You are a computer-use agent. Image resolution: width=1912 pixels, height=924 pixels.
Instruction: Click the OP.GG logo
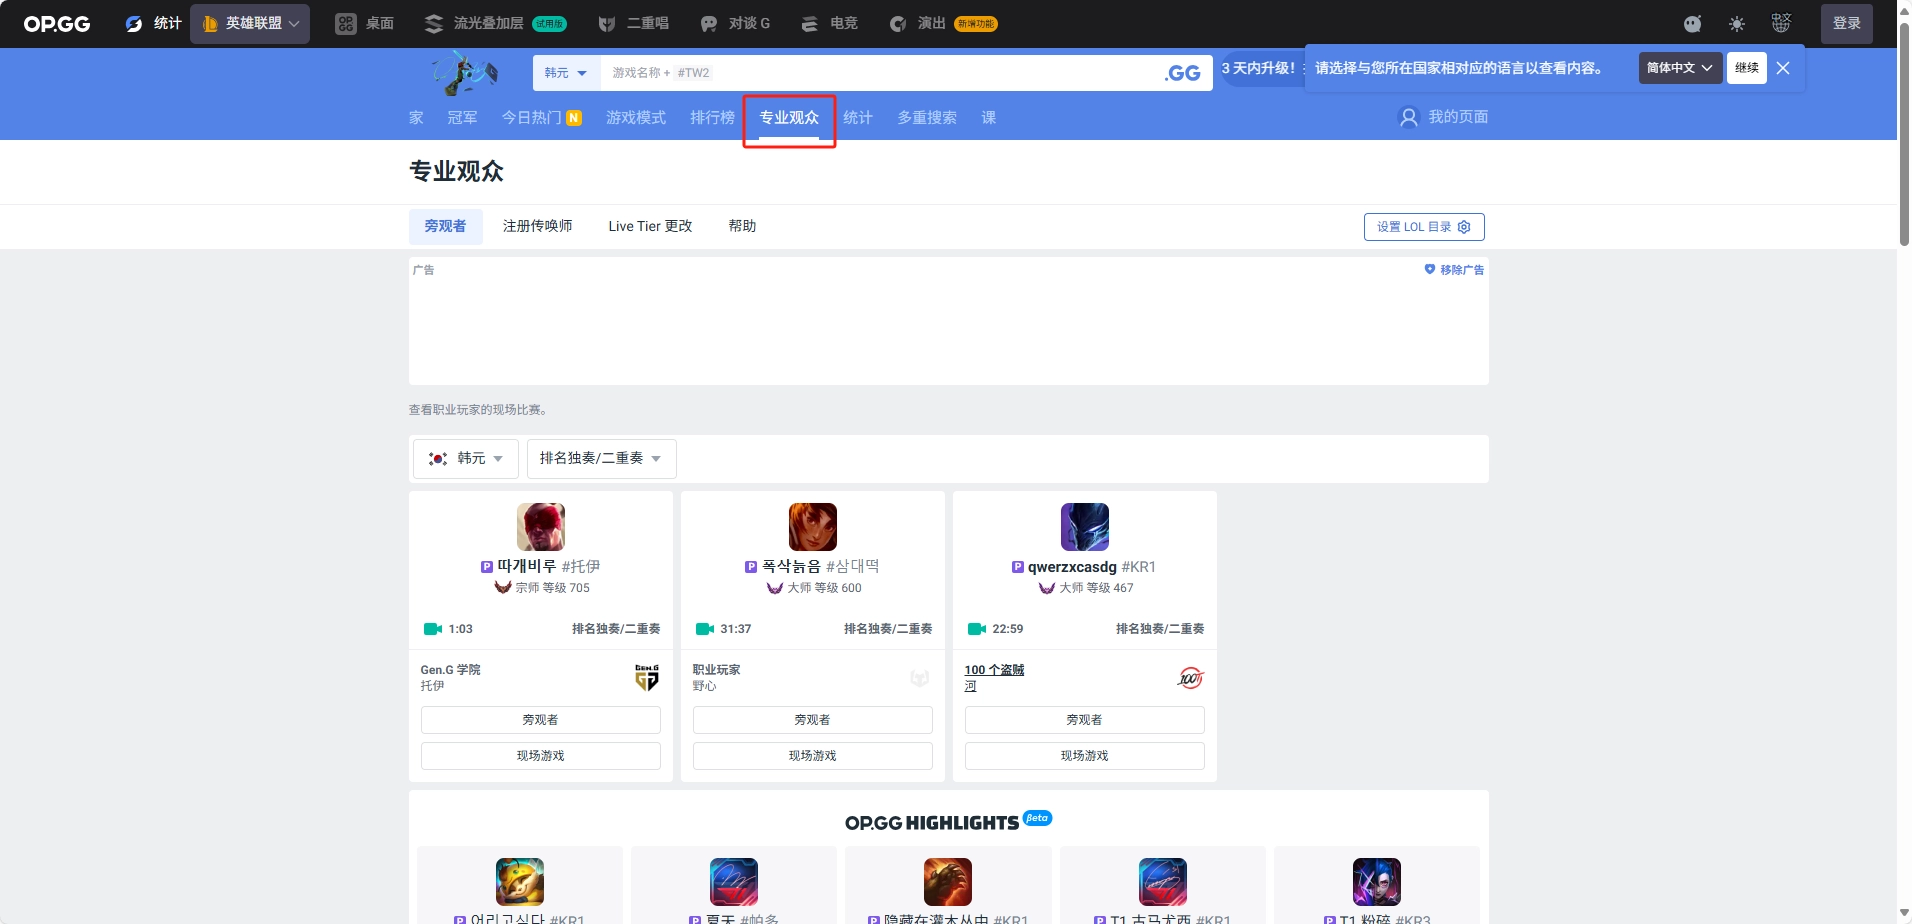click(x=57, y=24)
